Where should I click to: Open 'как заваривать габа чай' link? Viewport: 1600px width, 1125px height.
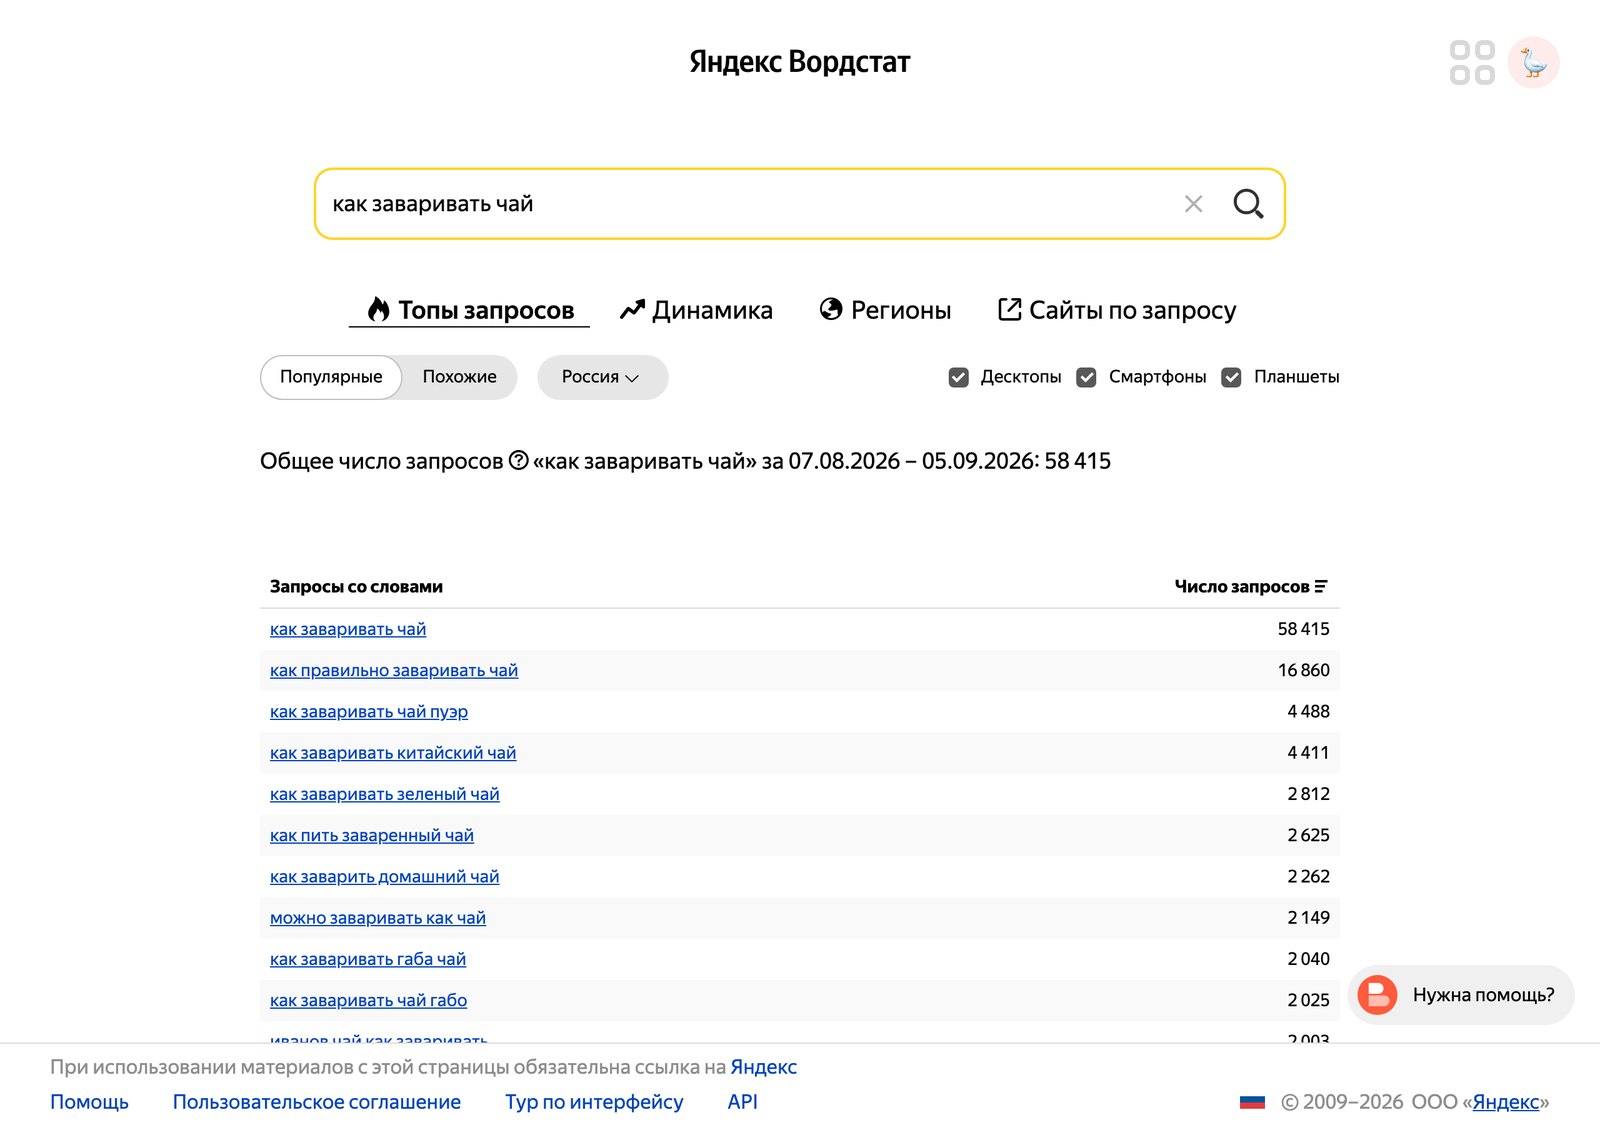[368, 959]
